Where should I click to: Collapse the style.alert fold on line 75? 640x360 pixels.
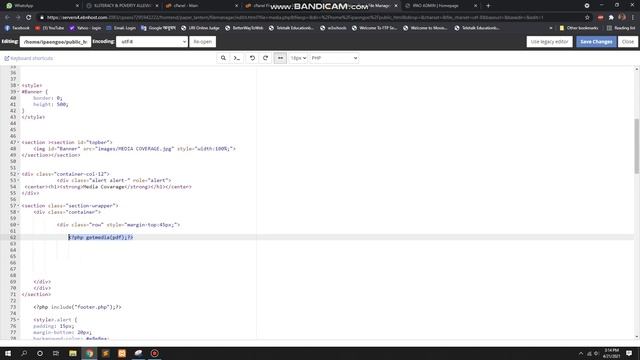point(18,320)
